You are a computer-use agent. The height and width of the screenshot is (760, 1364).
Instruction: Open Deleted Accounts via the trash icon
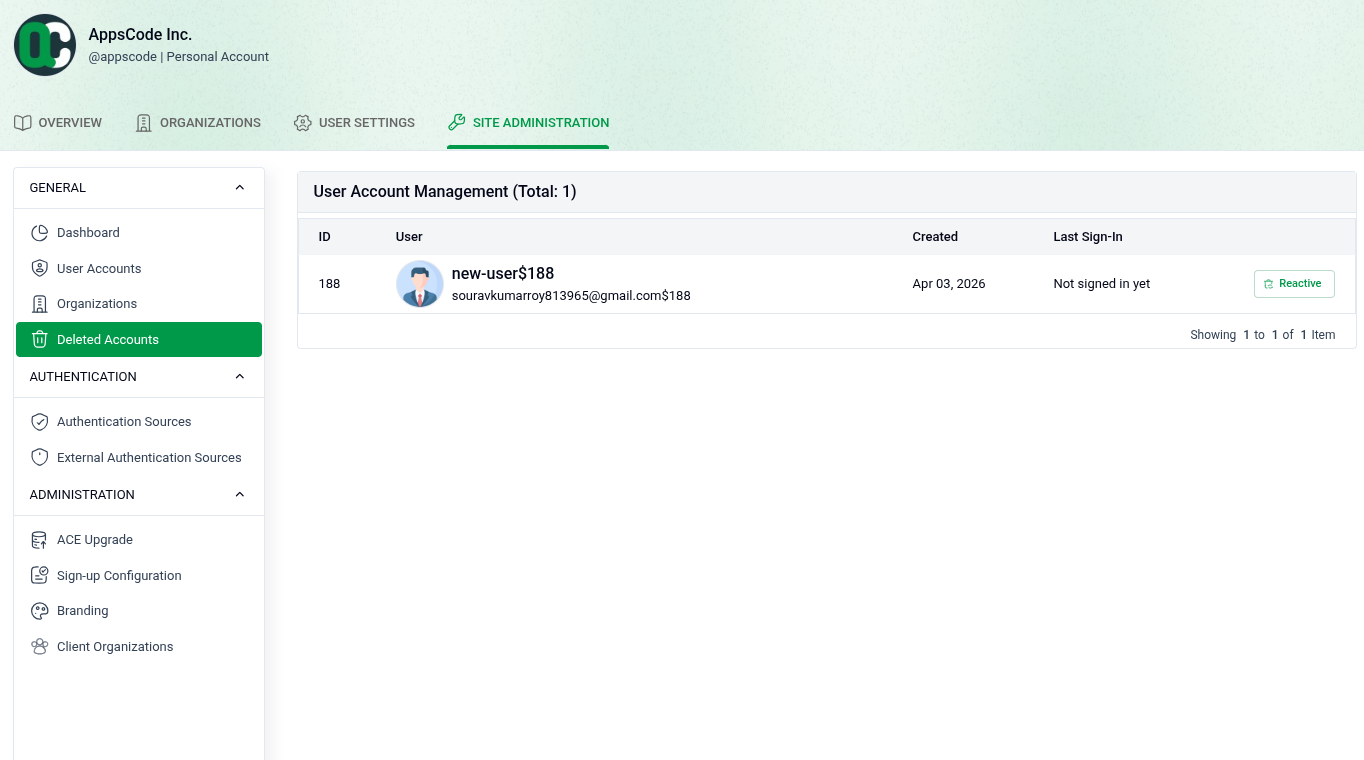coord(39,339)
